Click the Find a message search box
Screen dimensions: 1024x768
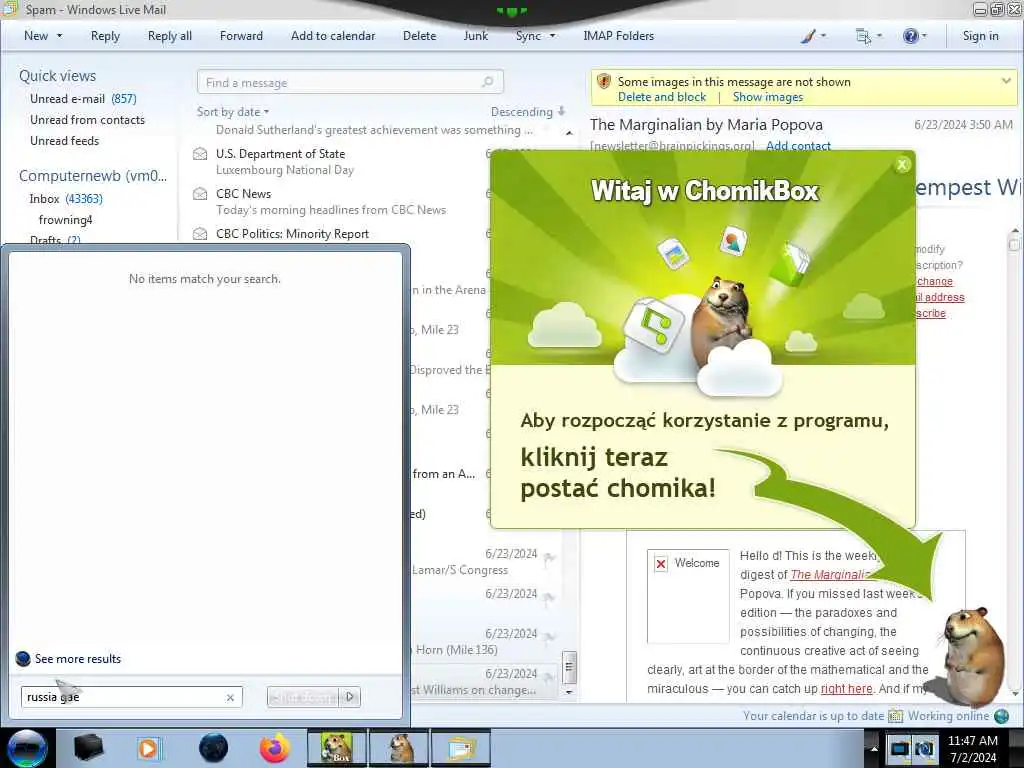click(350, 82)
